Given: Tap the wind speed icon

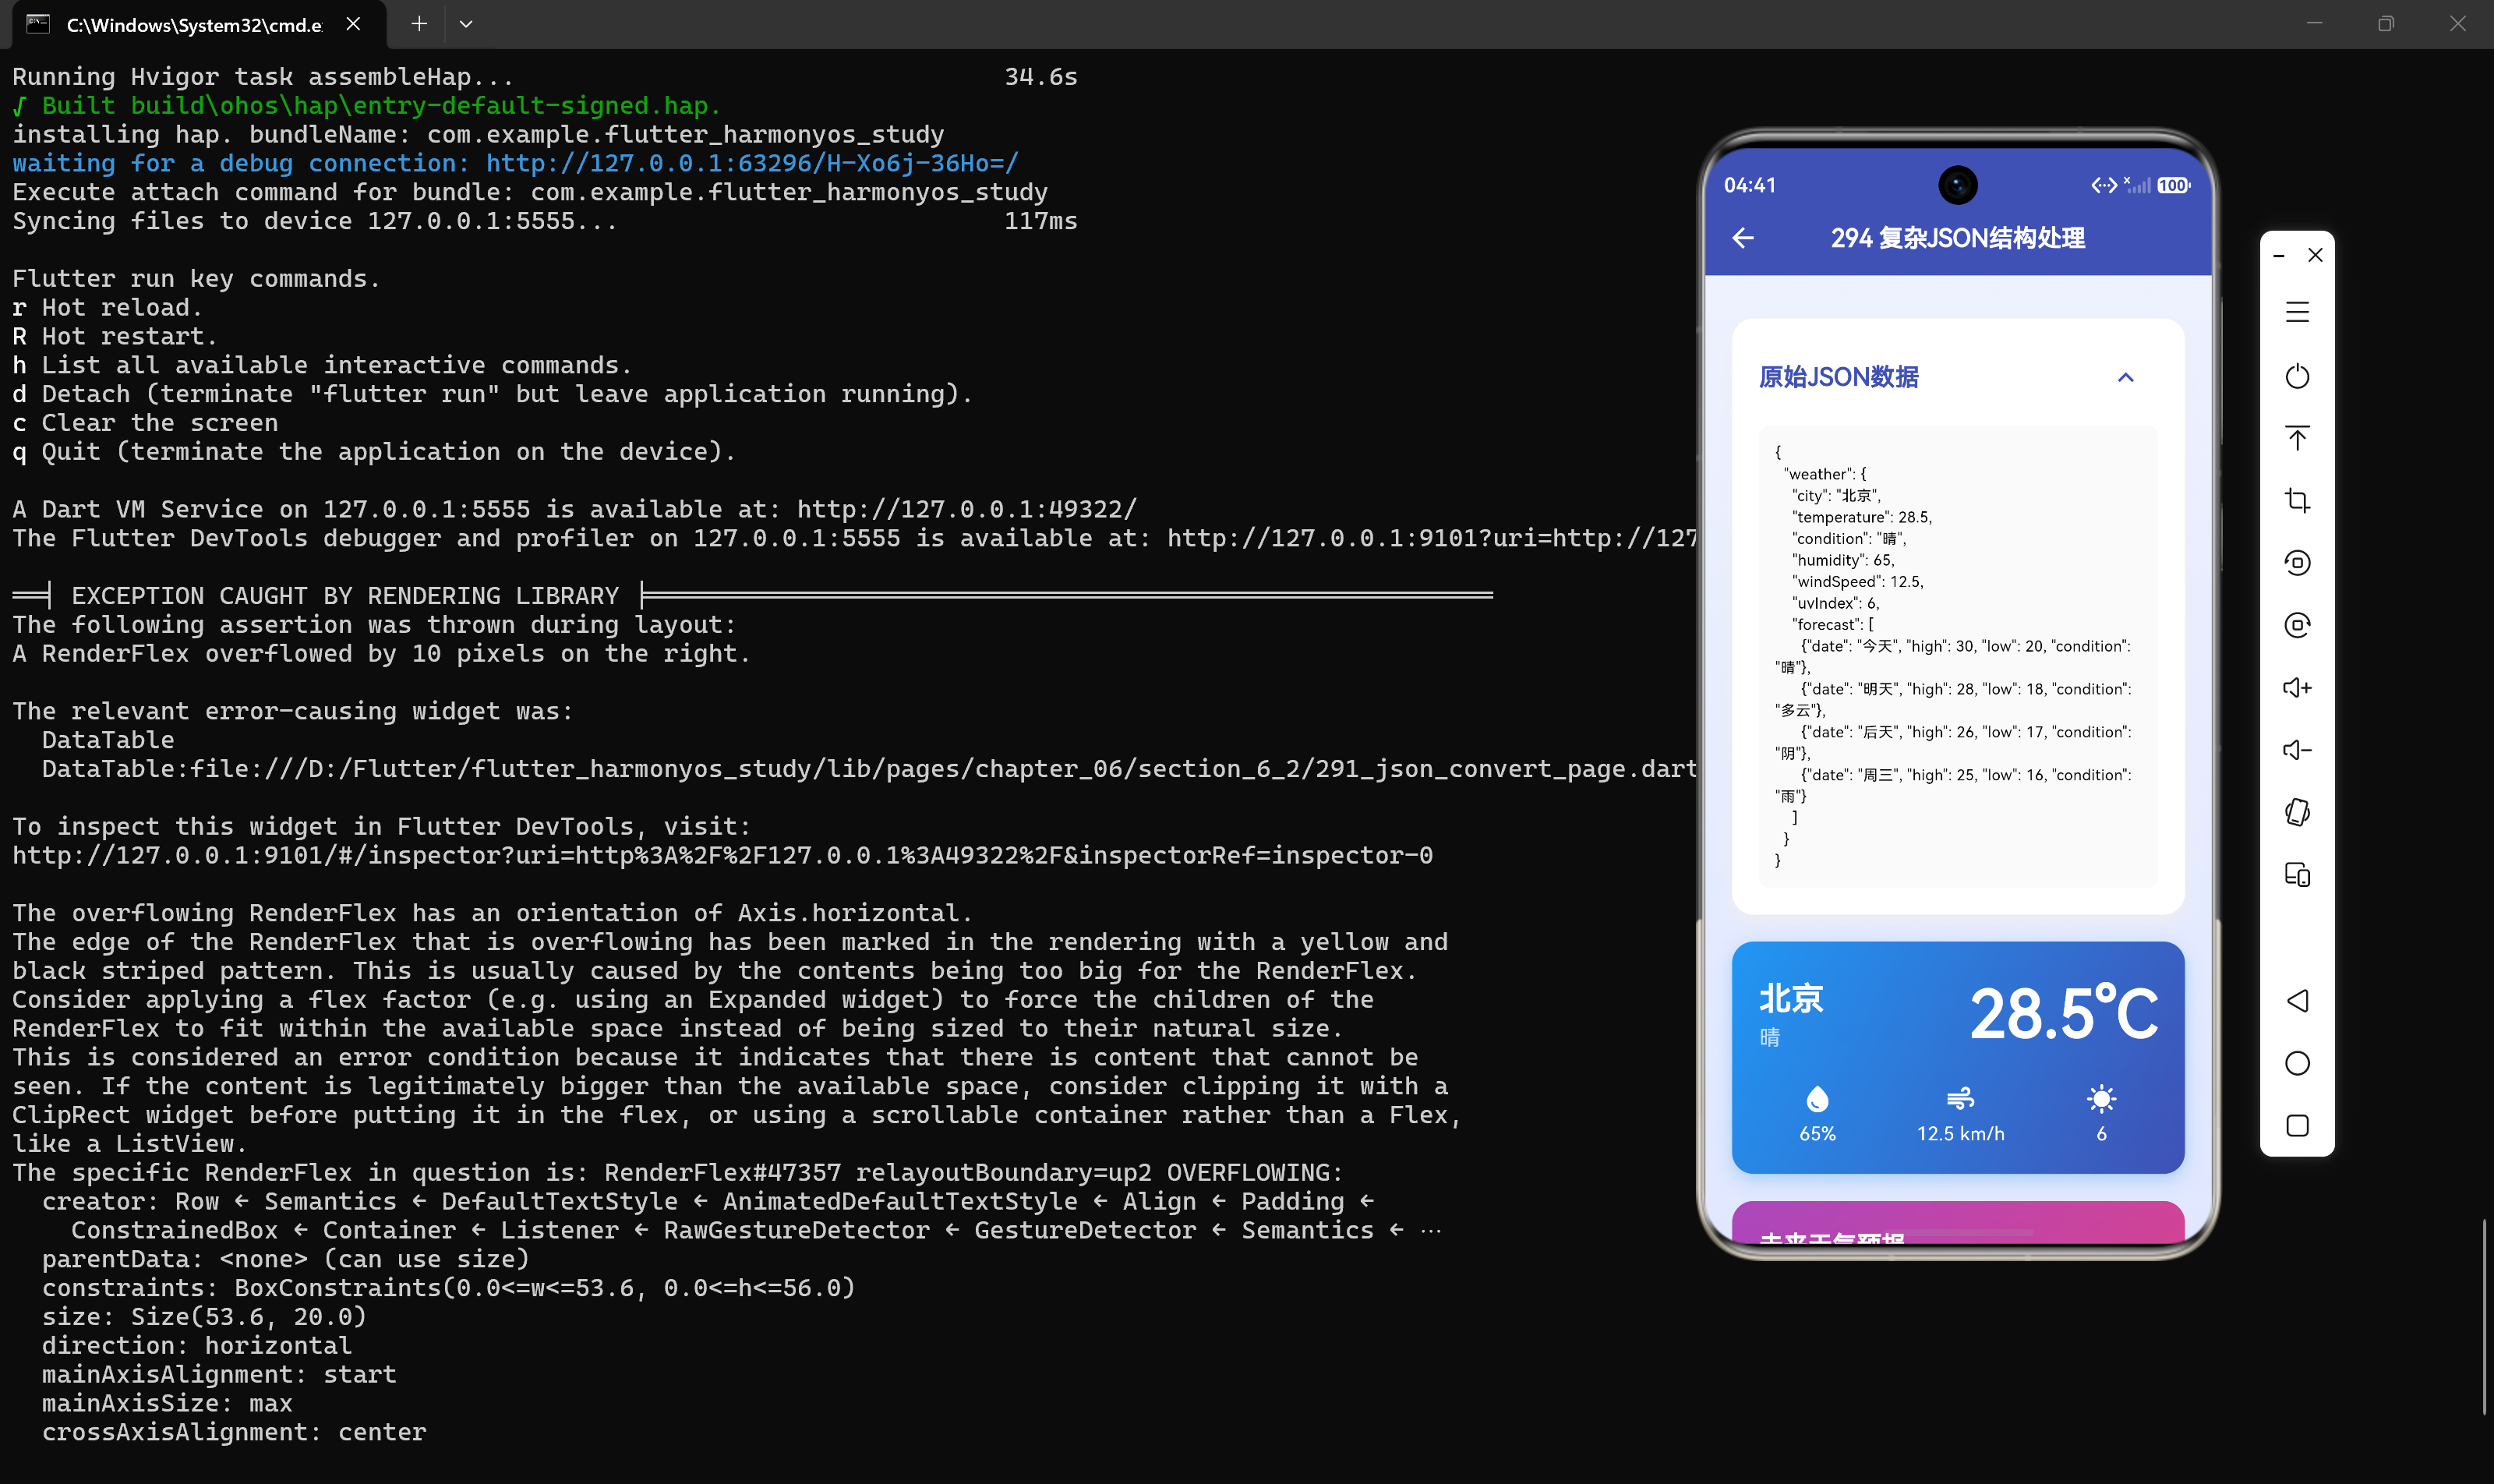Looking at the screenshot, I should point(1960,1099).
